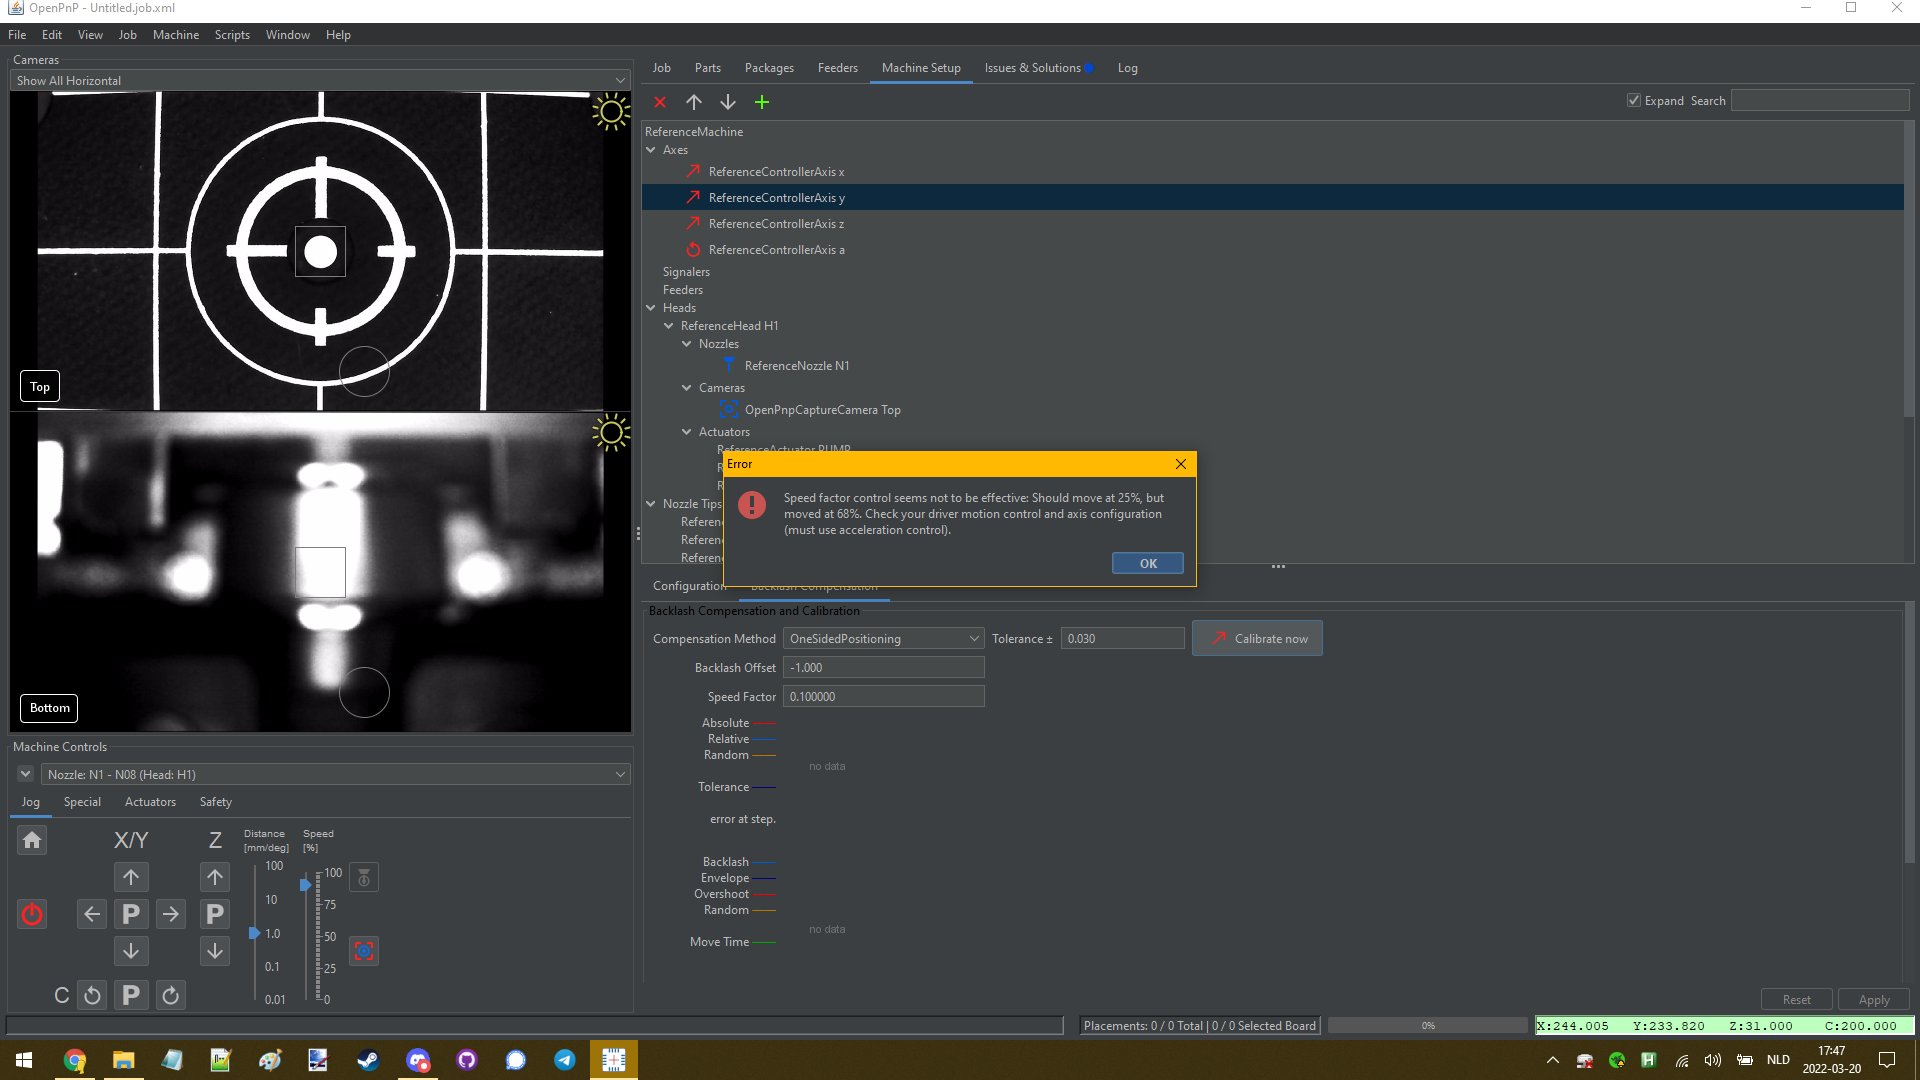This screenshot has width=1920, height=1080.
Task: Click the red camera target icon near speed slider
Action: (364, 951)
